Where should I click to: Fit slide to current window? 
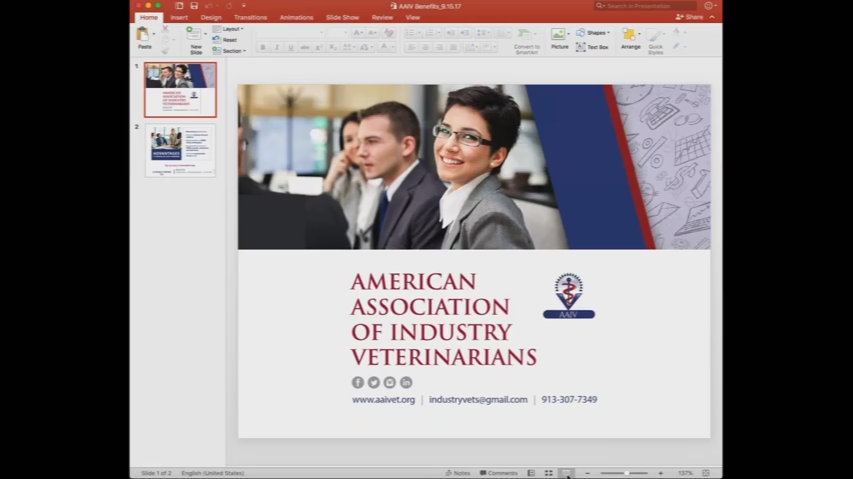(x=706, y=473)
